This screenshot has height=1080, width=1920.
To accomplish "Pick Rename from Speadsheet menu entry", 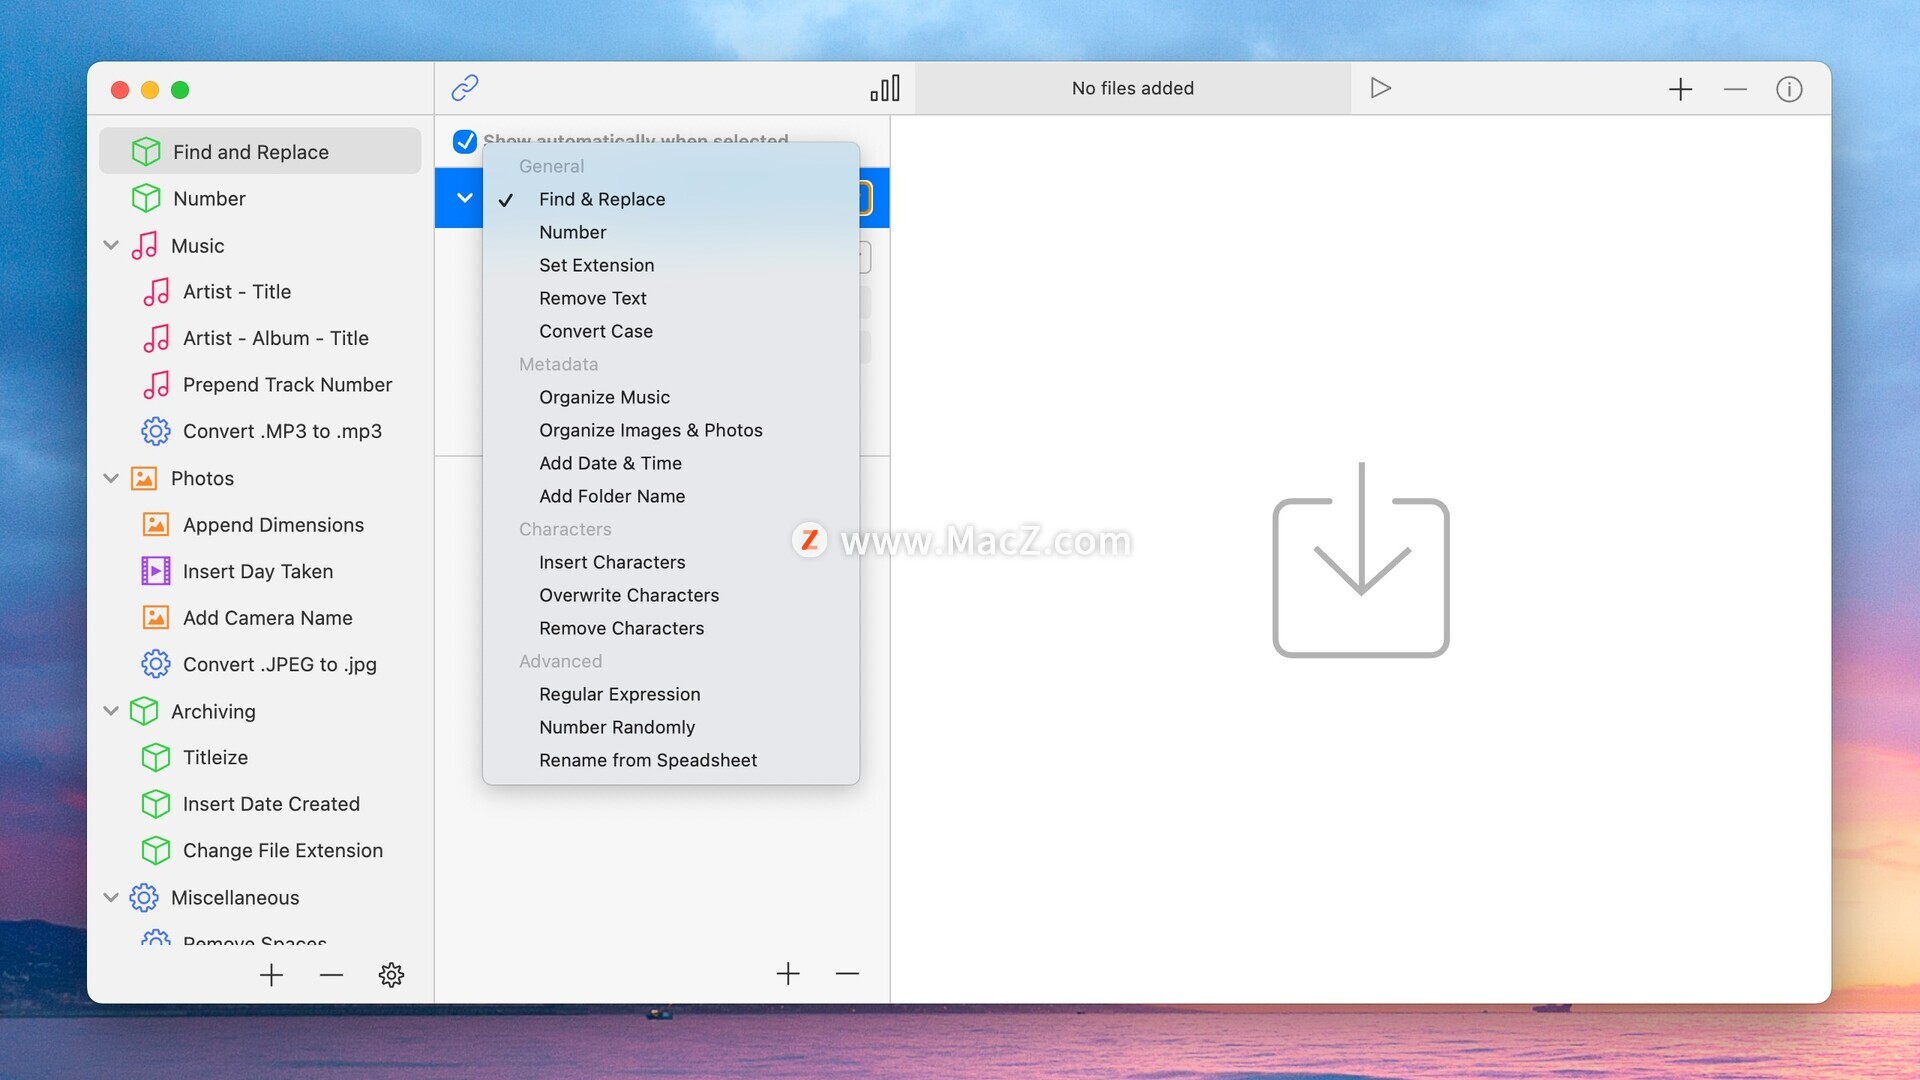I will click(x=647, y=760).
